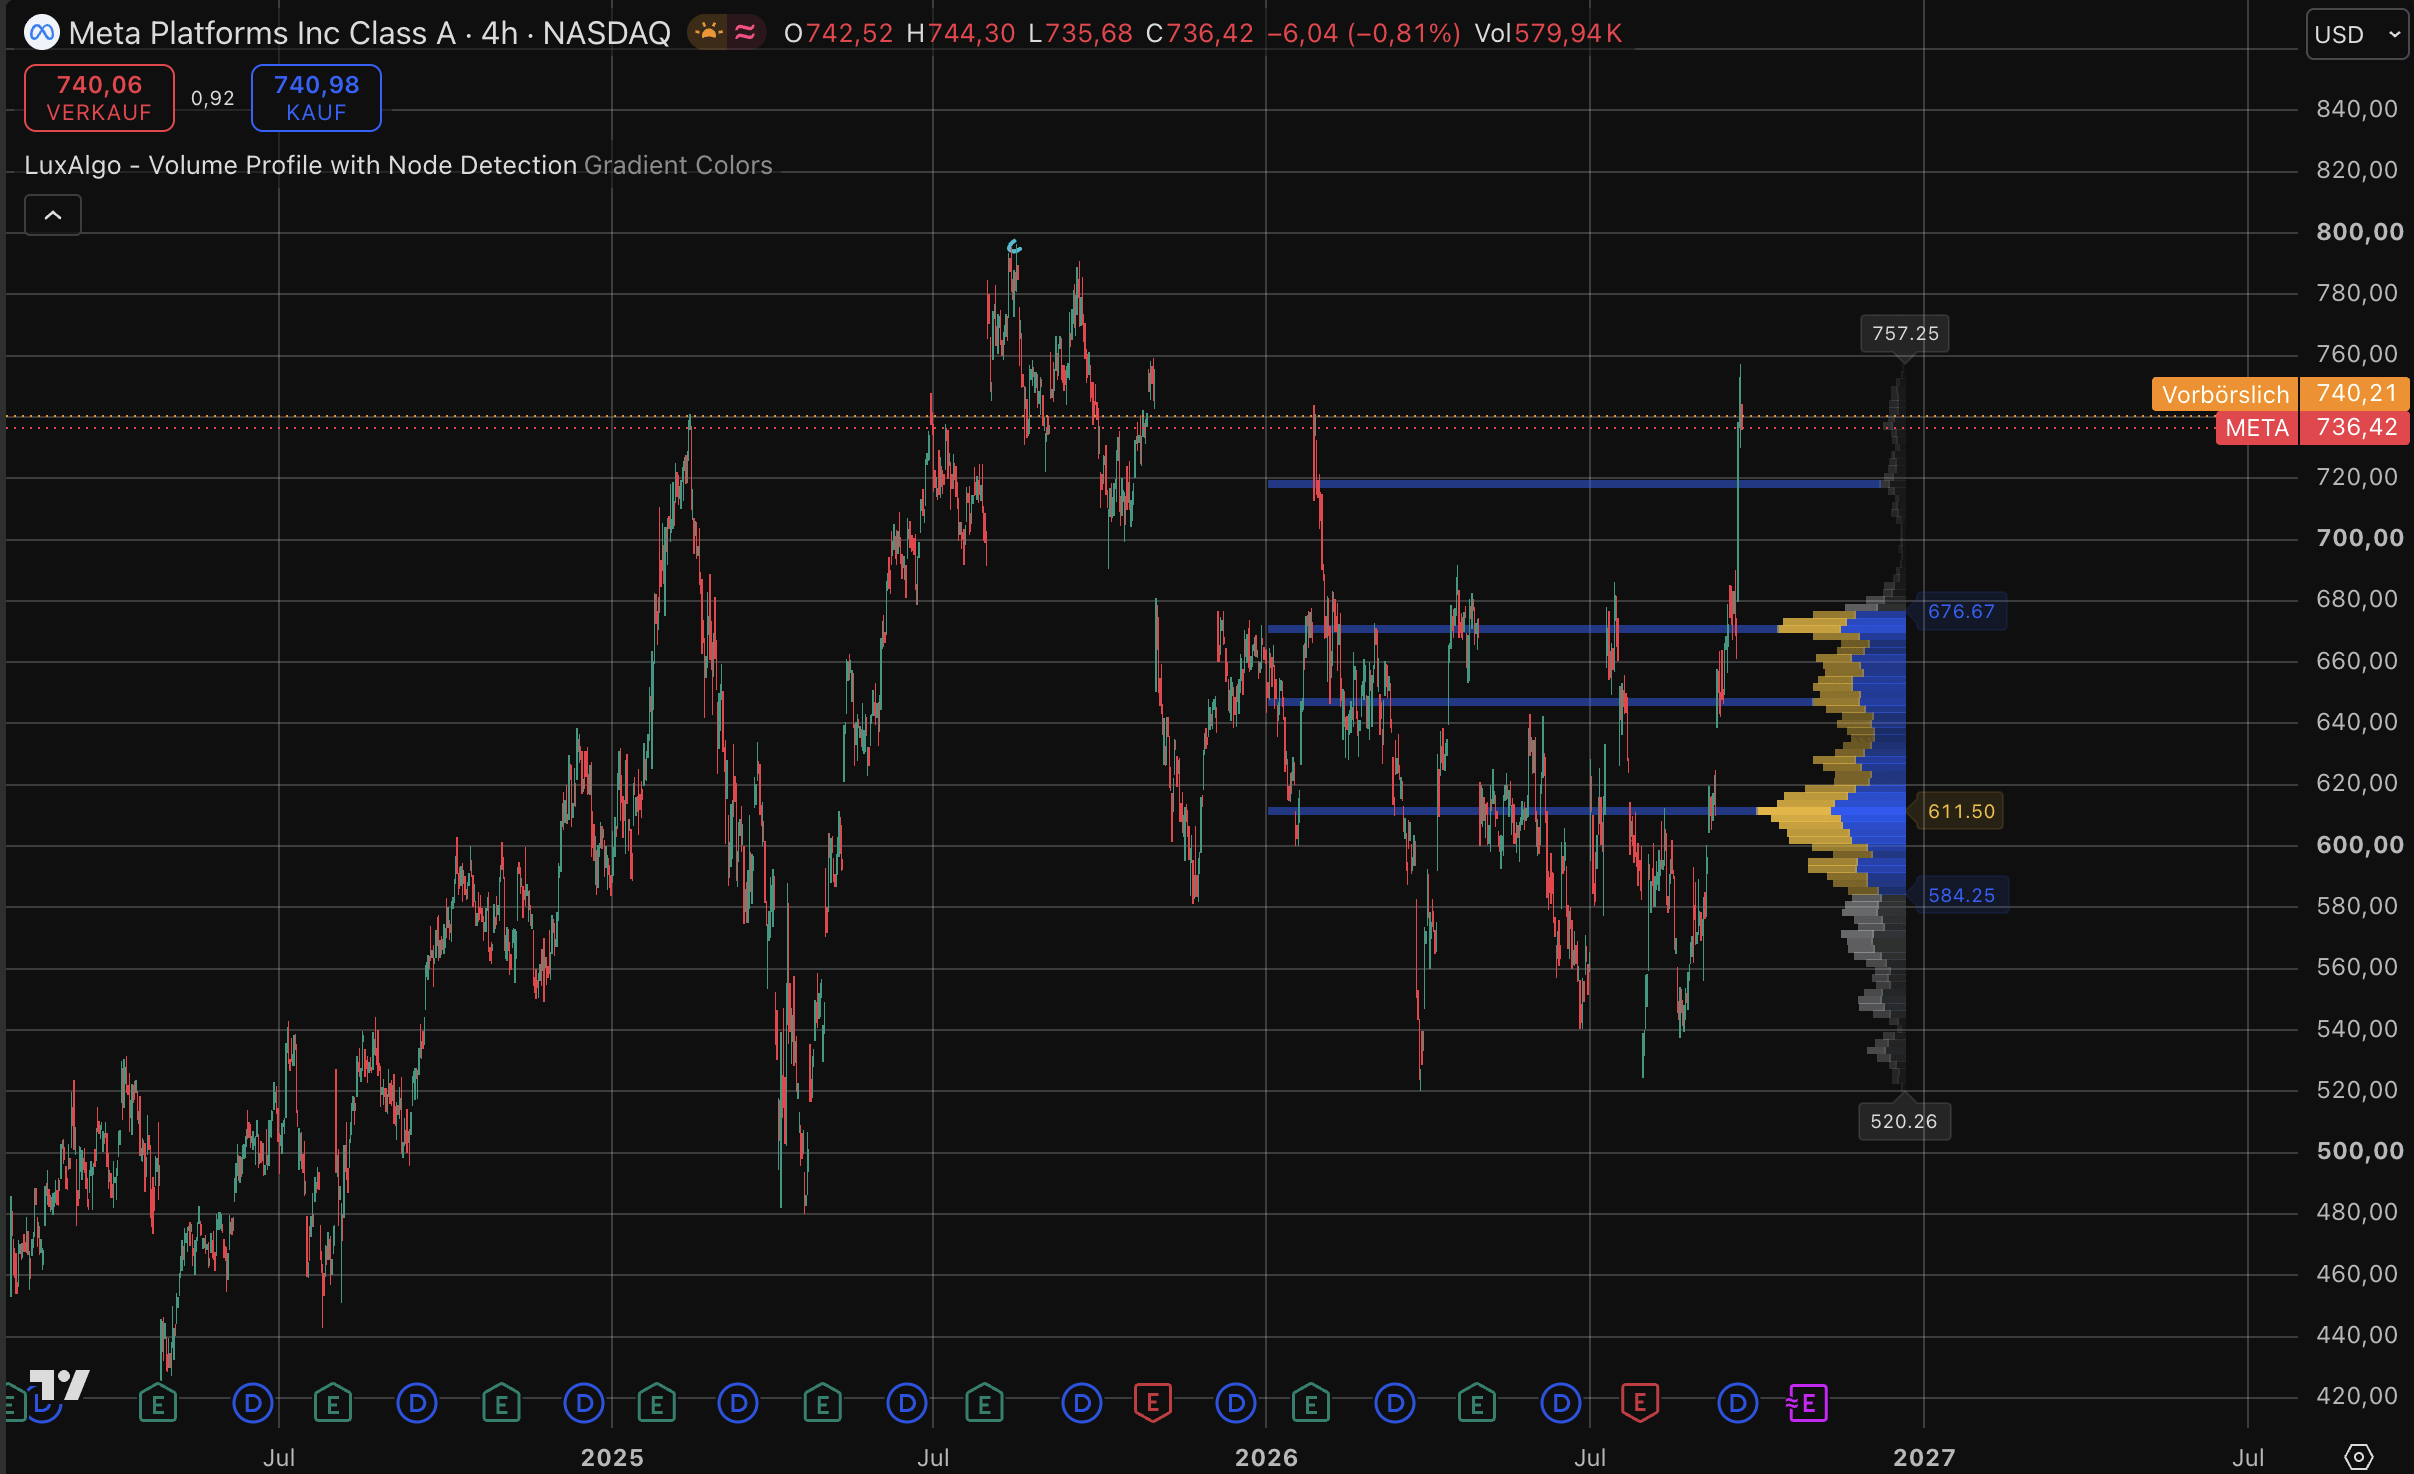
Task: Click the 740,98 KAUF buy button
Action: [x=316, y=98]
